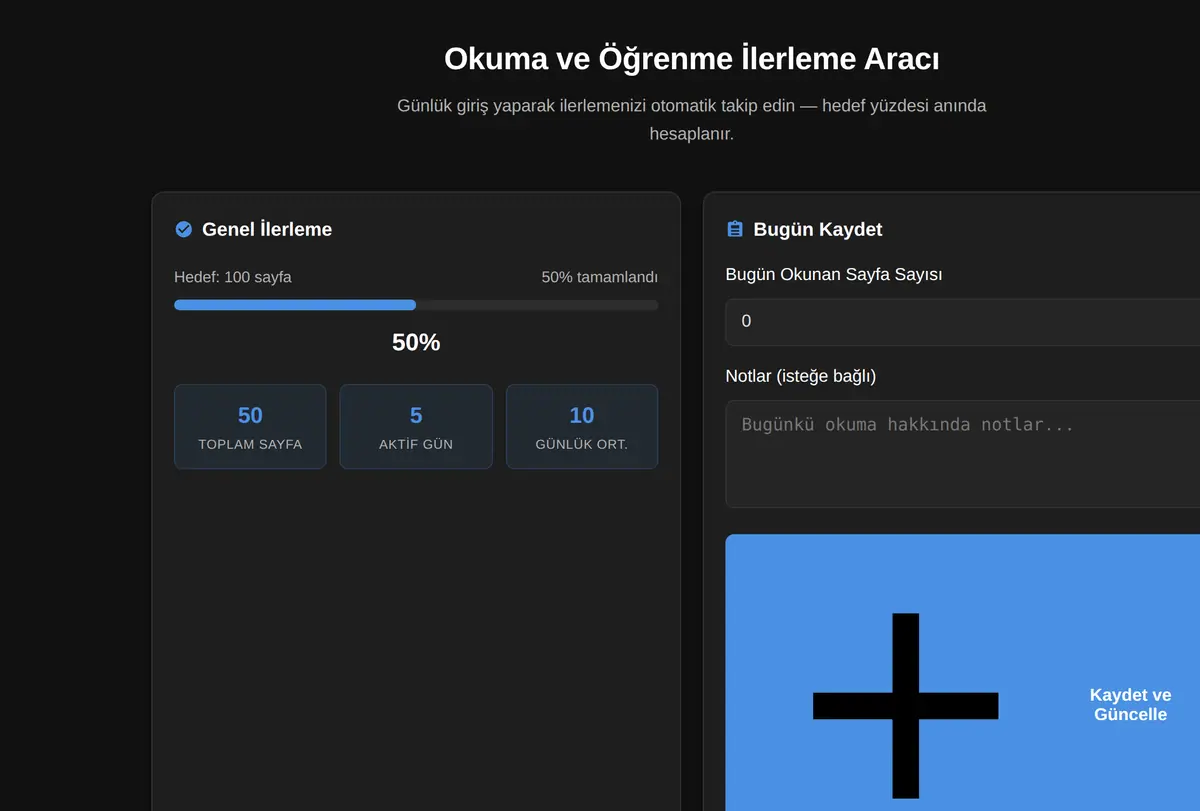Viewport: 1200px width, 811px height.
Task: Click the large plus icon on the save button
Action: click(905, 705)
